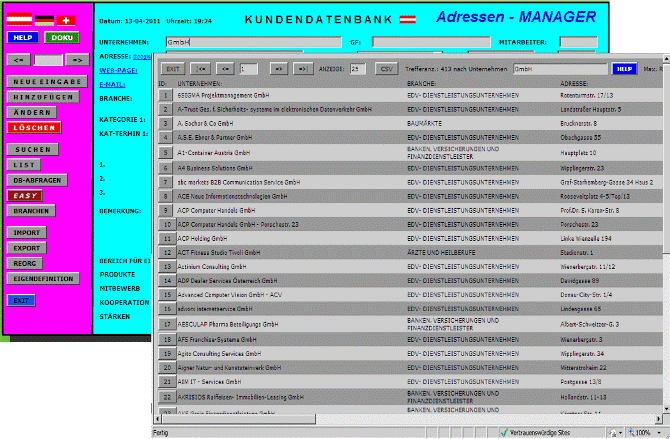Click 'A4 Business Solutions GmbH' row text
This screenshot has width=670, height=439.
(x=215, y=168)
